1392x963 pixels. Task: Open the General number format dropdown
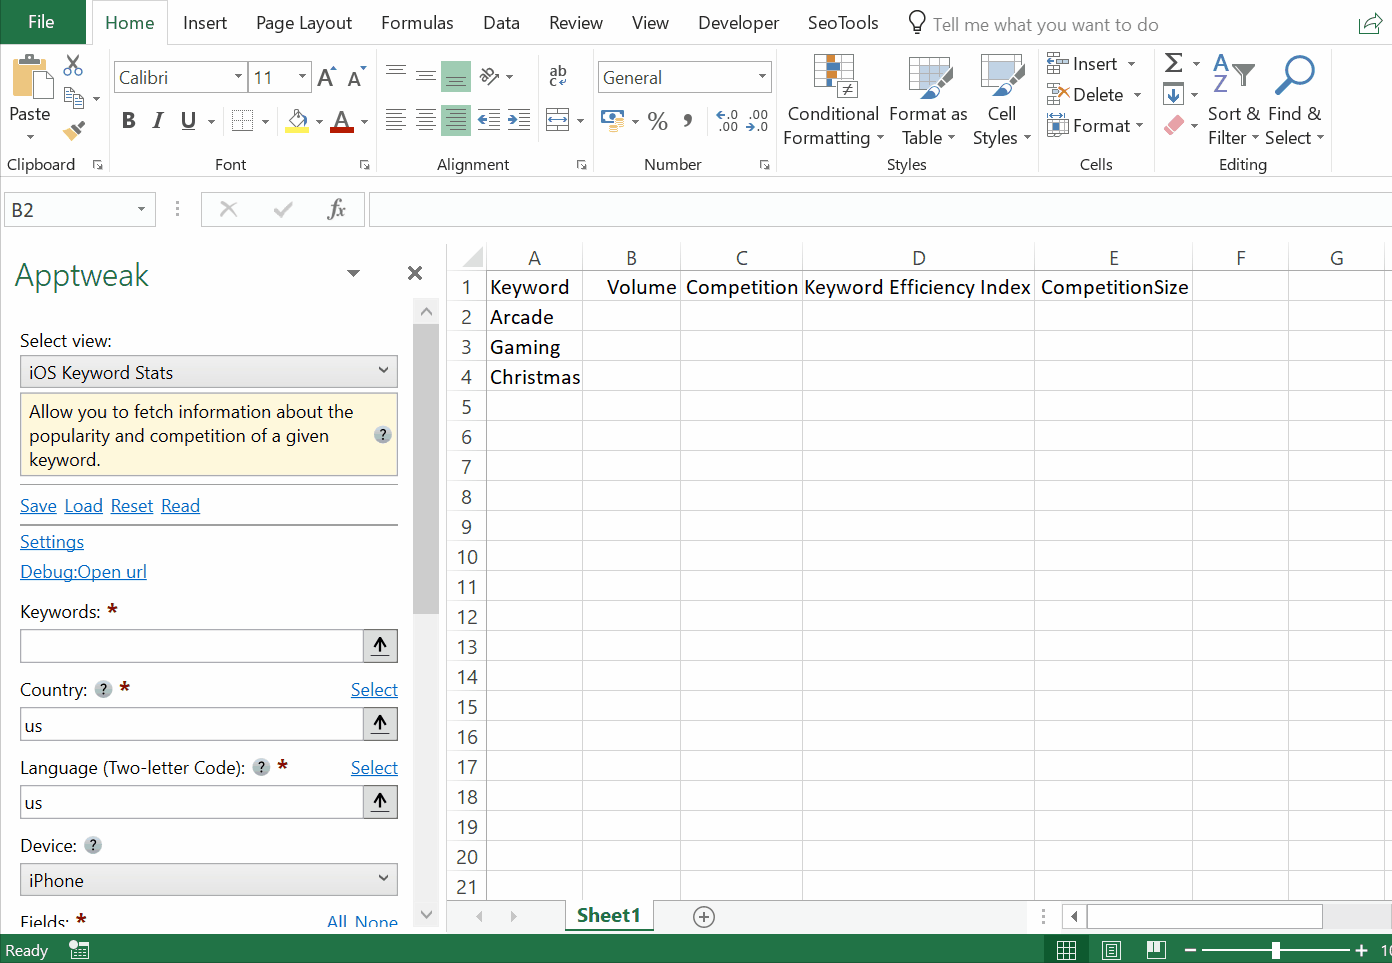(x=762, y=77)
